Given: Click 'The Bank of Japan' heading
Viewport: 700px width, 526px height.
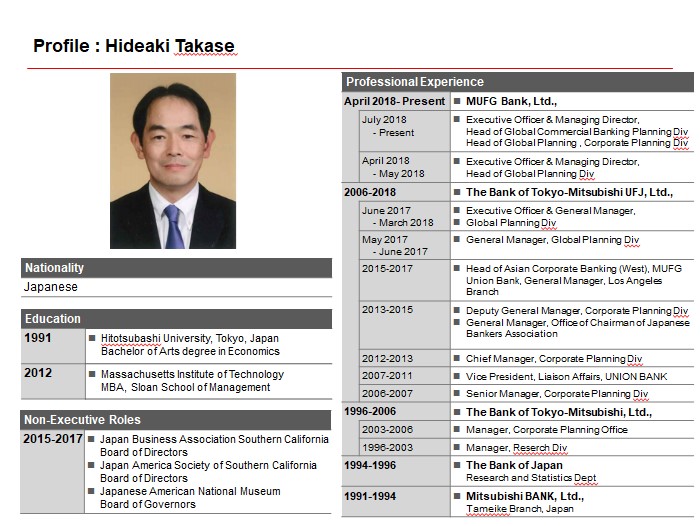Looking at the screenshot, I should coord(514,465).
